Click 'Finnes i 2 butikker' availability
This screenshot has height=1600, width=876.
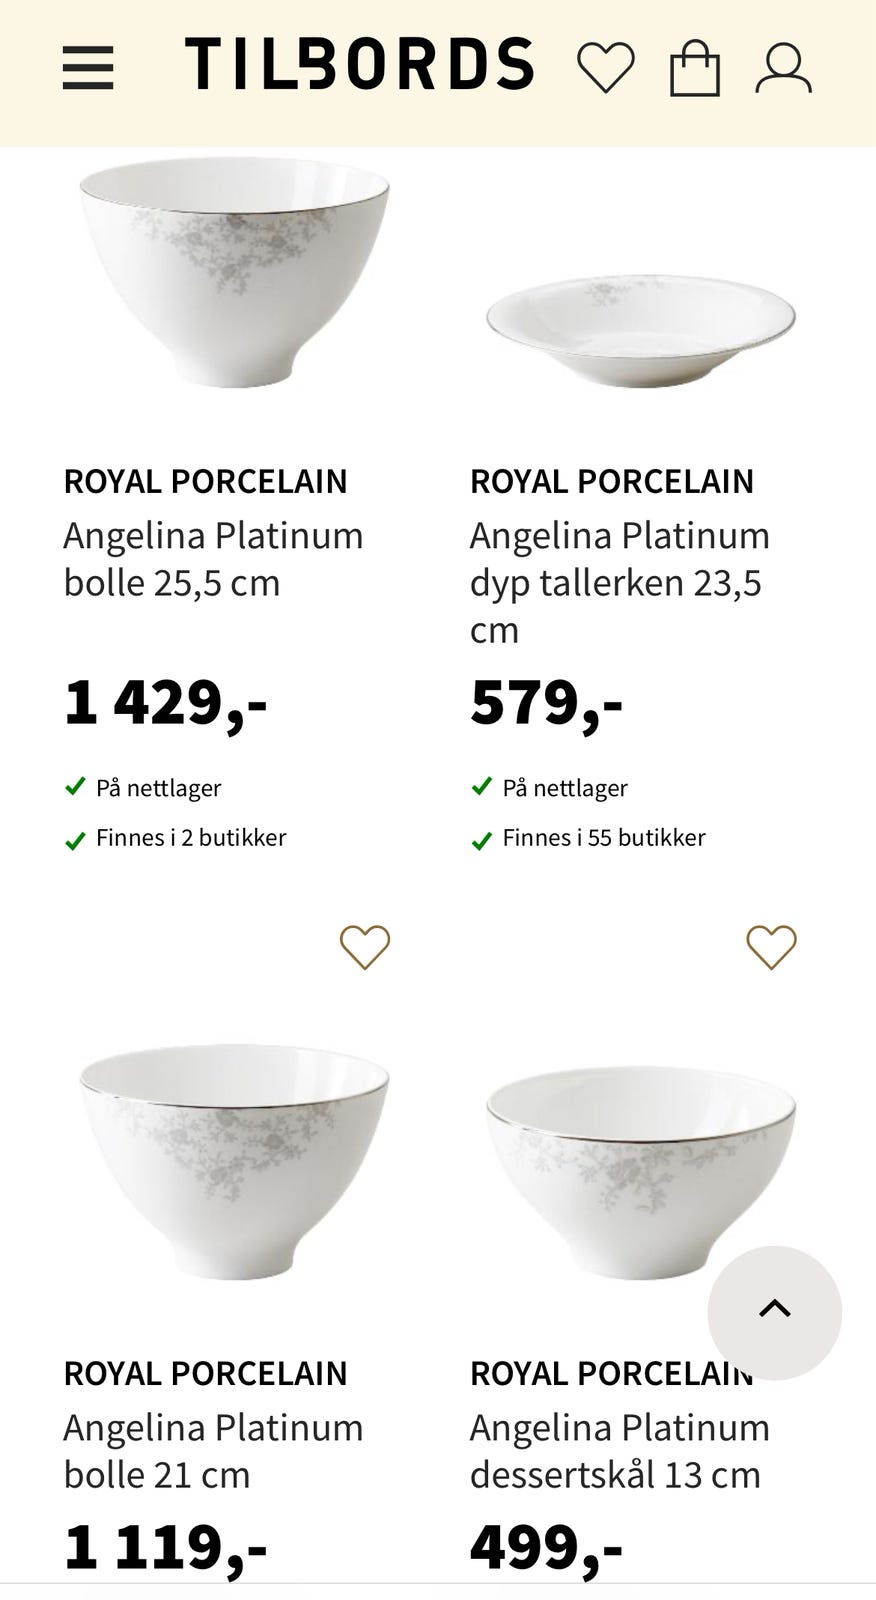pos(190,838)
